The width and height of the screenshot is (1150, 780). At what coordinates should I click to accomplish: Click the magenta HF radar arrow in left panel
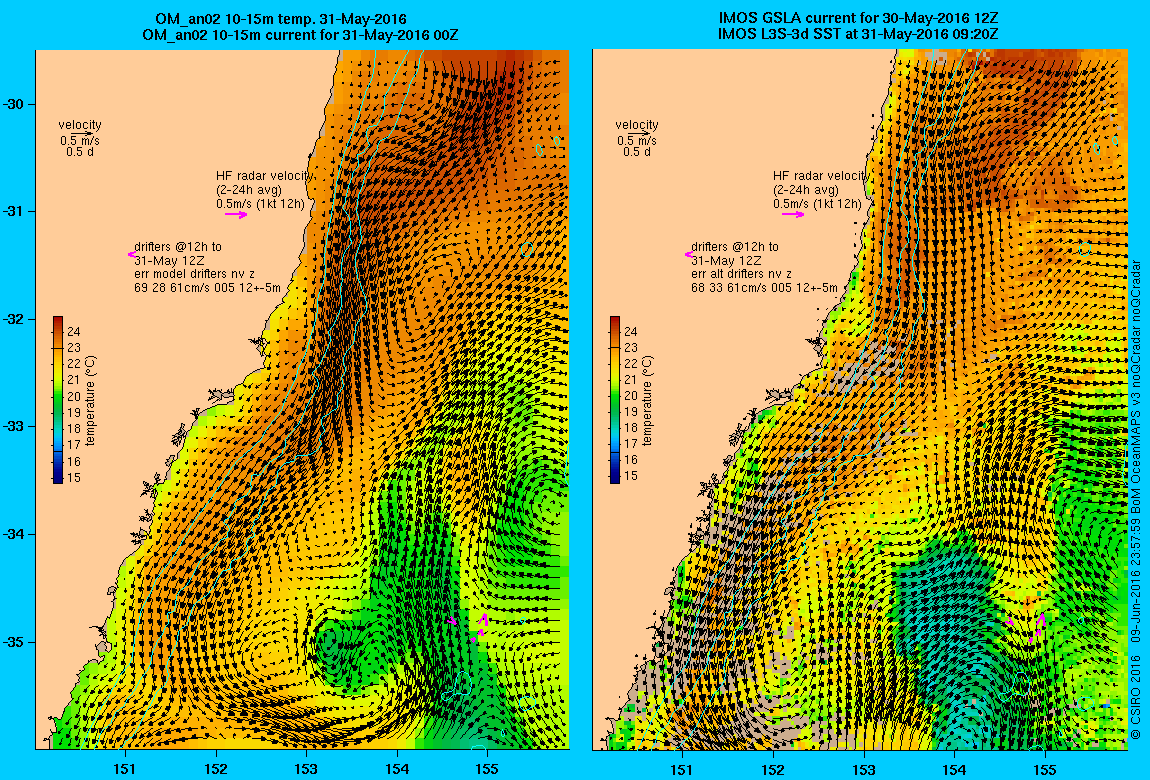point(236,215)
